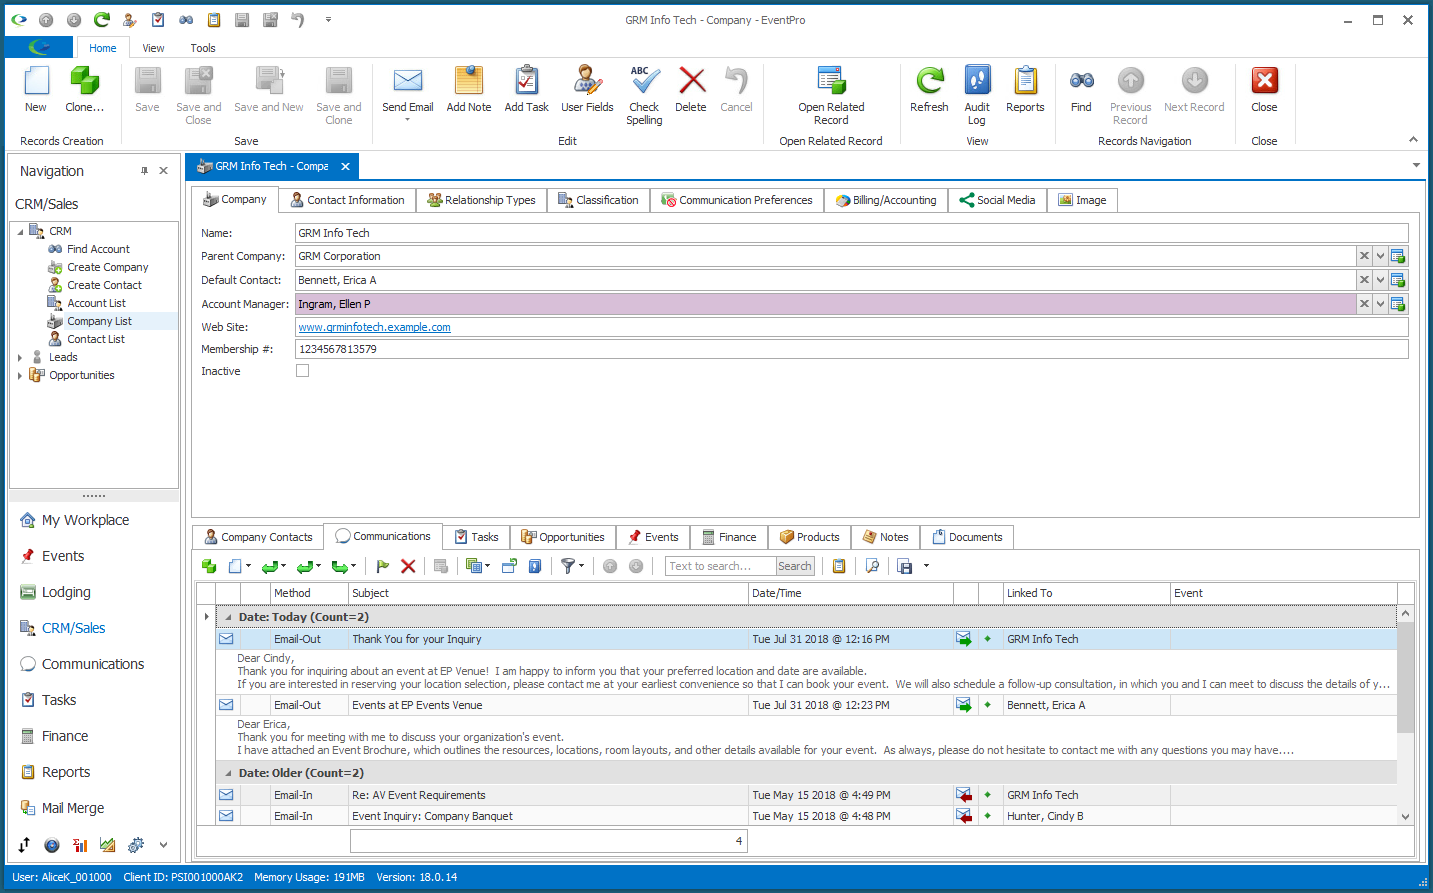This screenshot has height=893, width=1433.
Task: Clear the Default Contact field X button
Action: 1364,280
